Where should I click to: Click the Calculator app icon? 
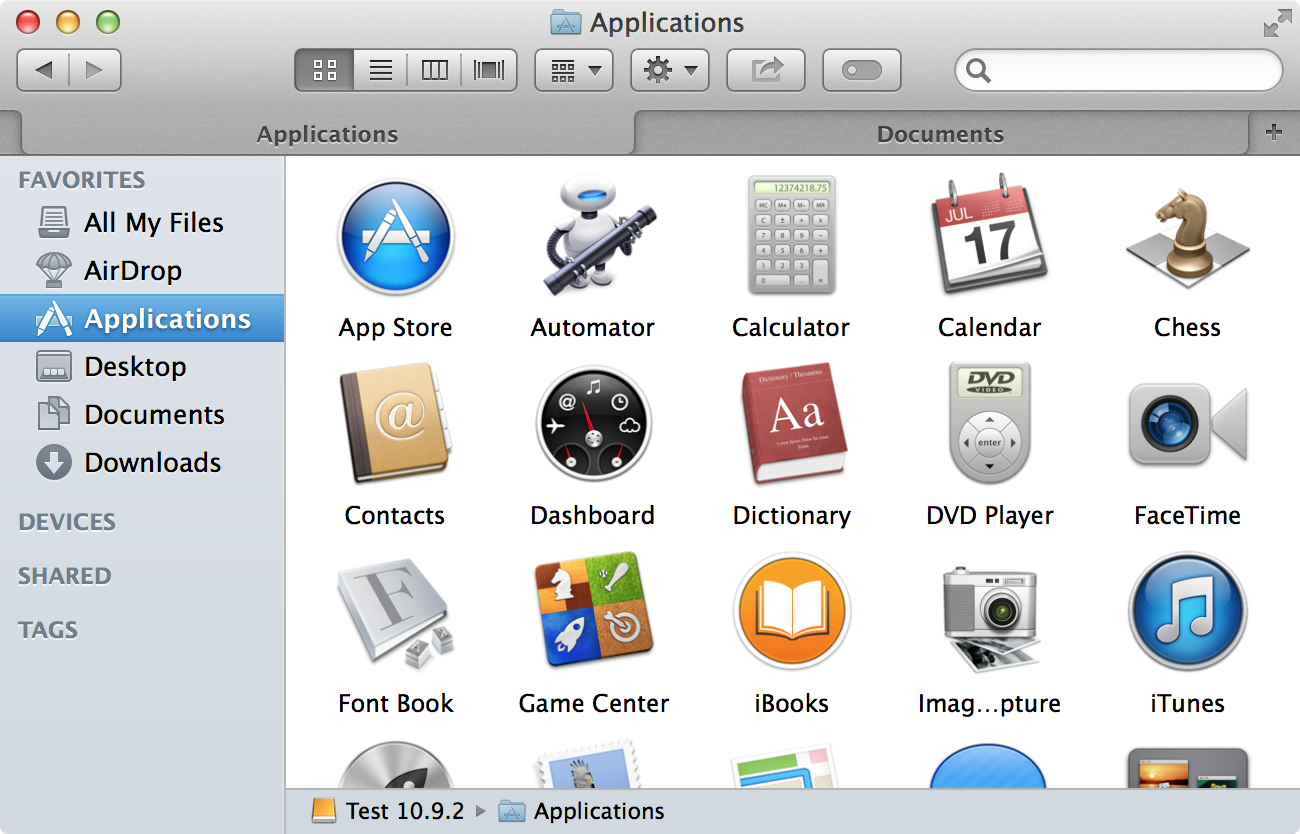point(790,236)
